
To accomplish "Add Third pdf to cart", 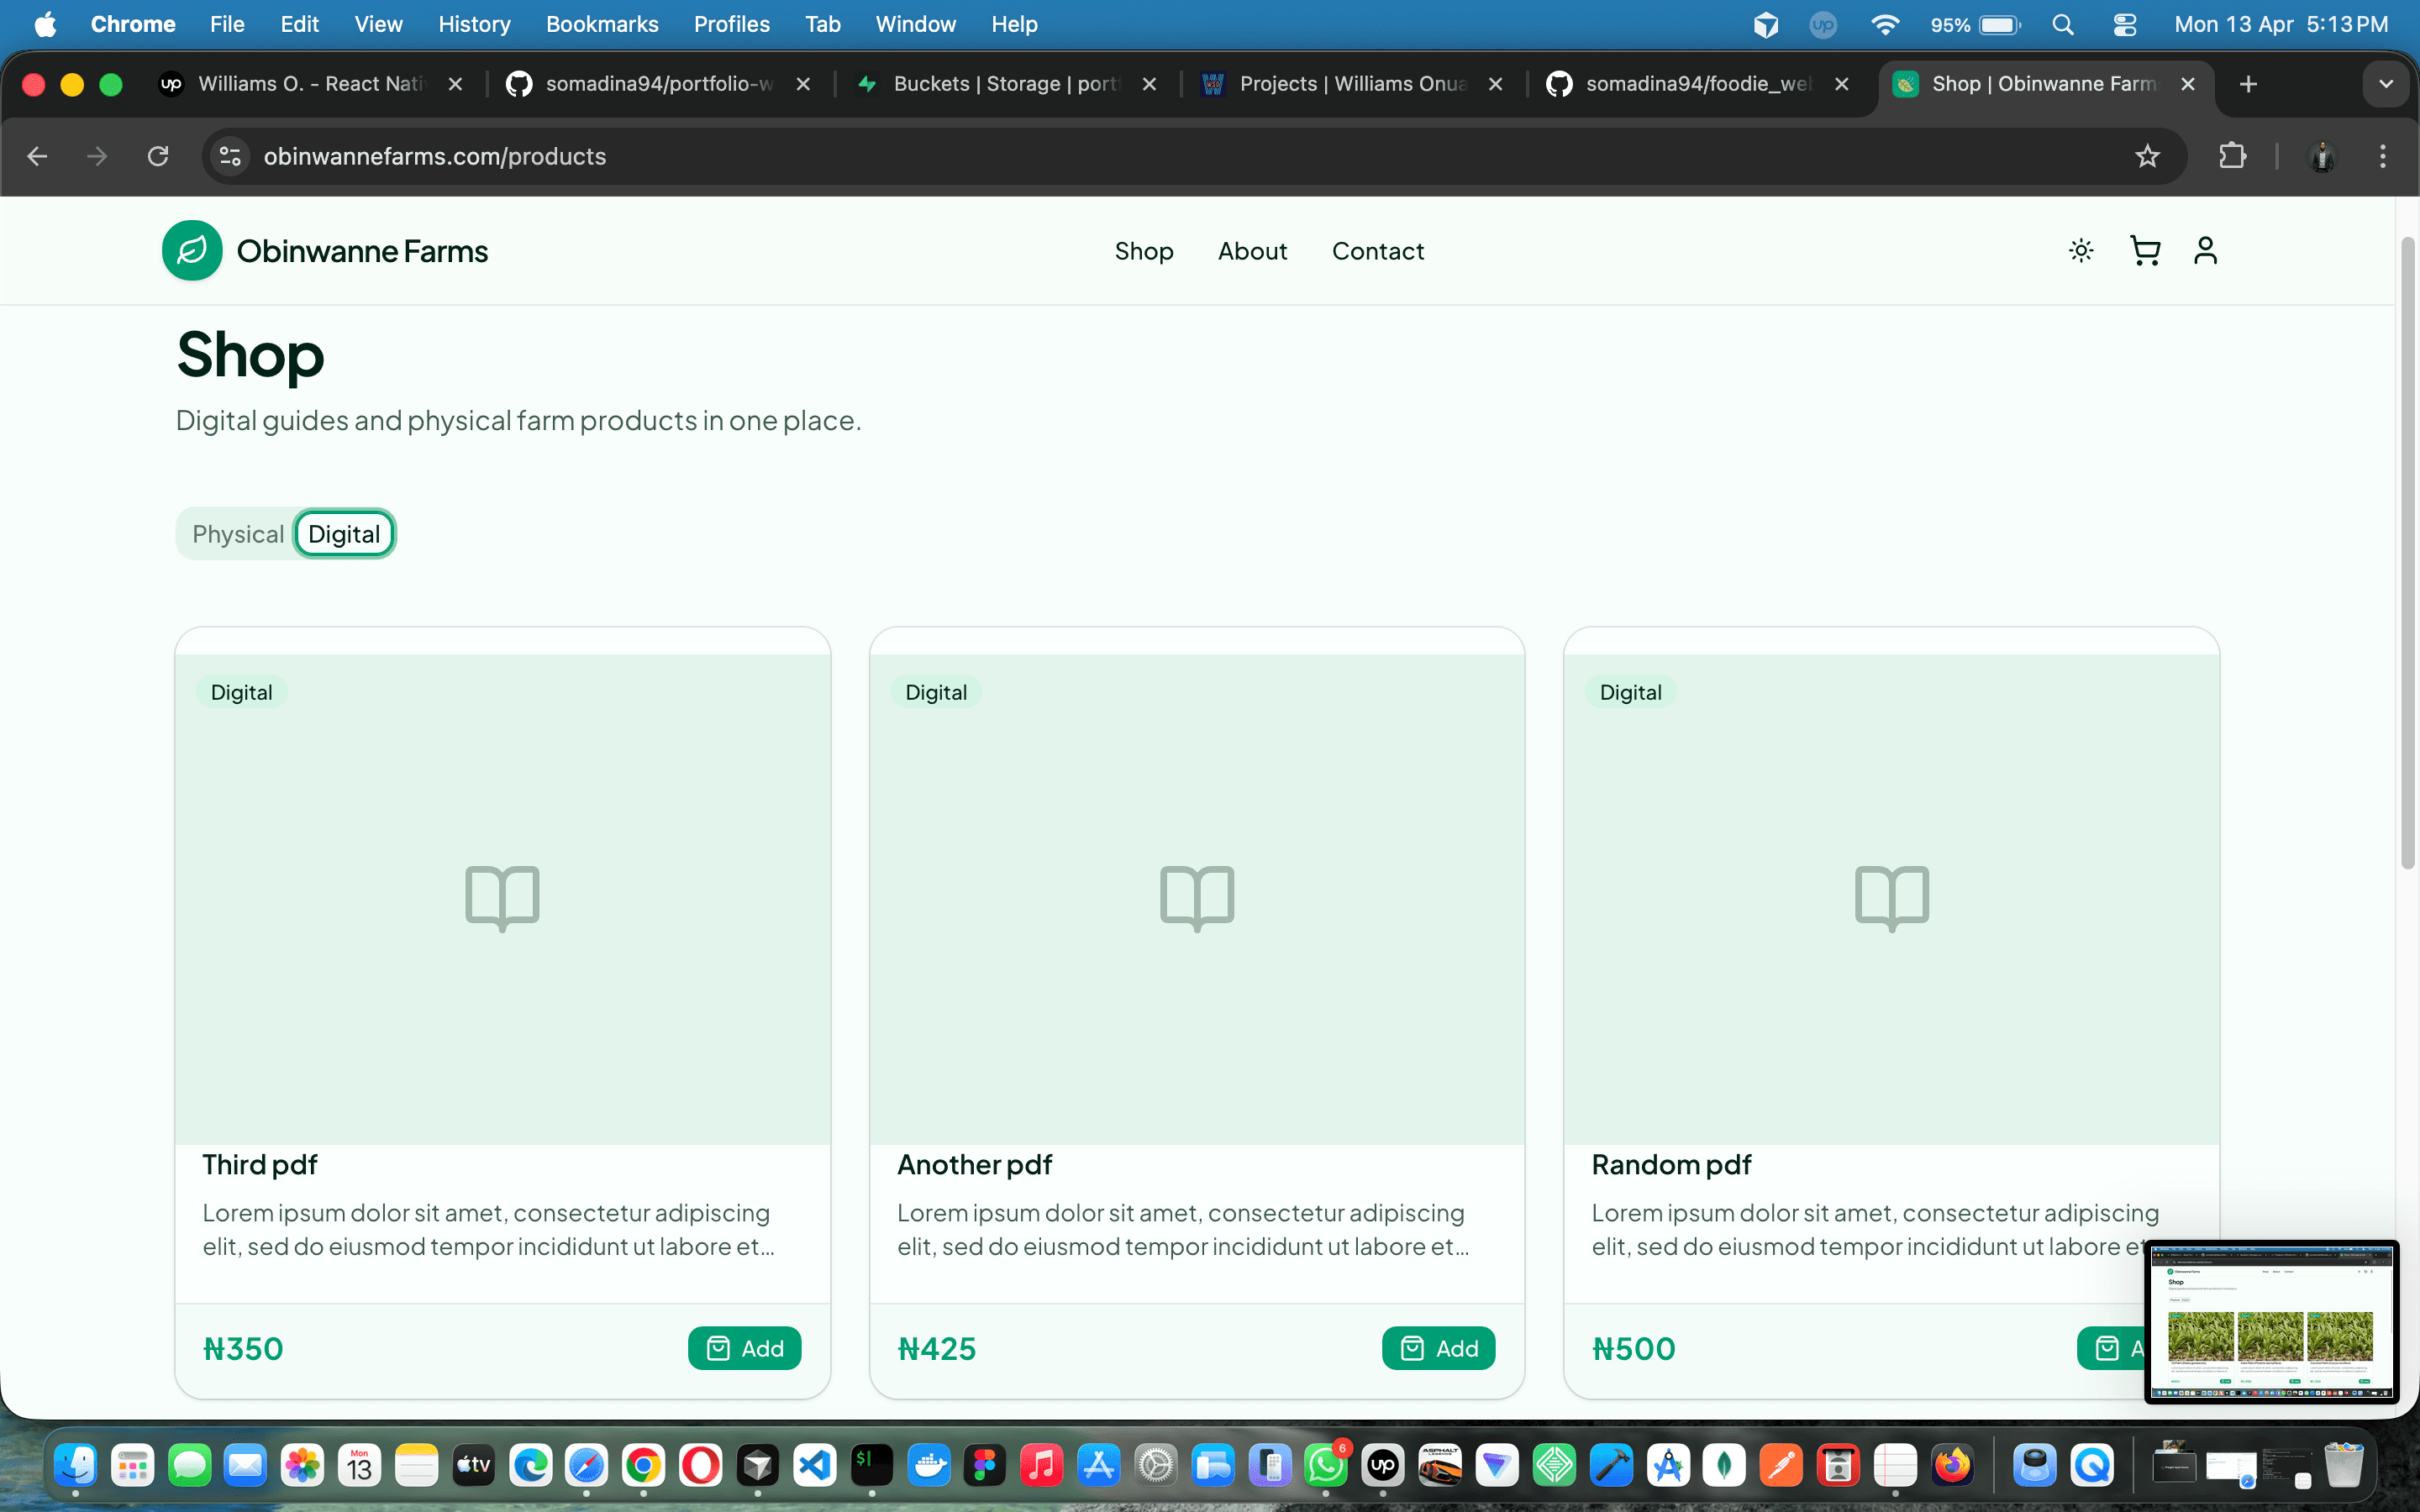I will pyautogui.click(x=744, y=1348).
